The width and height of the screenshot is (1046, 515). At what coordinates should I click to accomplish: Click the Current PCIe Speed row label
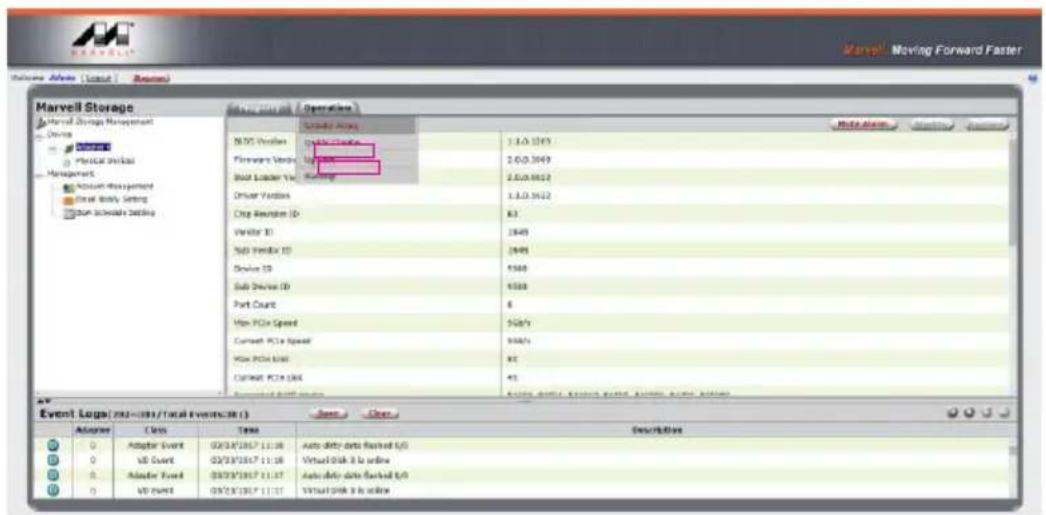coord(272,341)
